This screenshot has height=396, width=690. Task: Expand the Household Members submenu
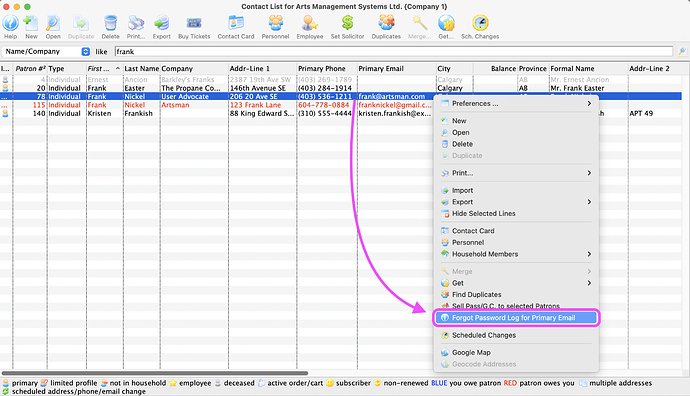(516, 254)
